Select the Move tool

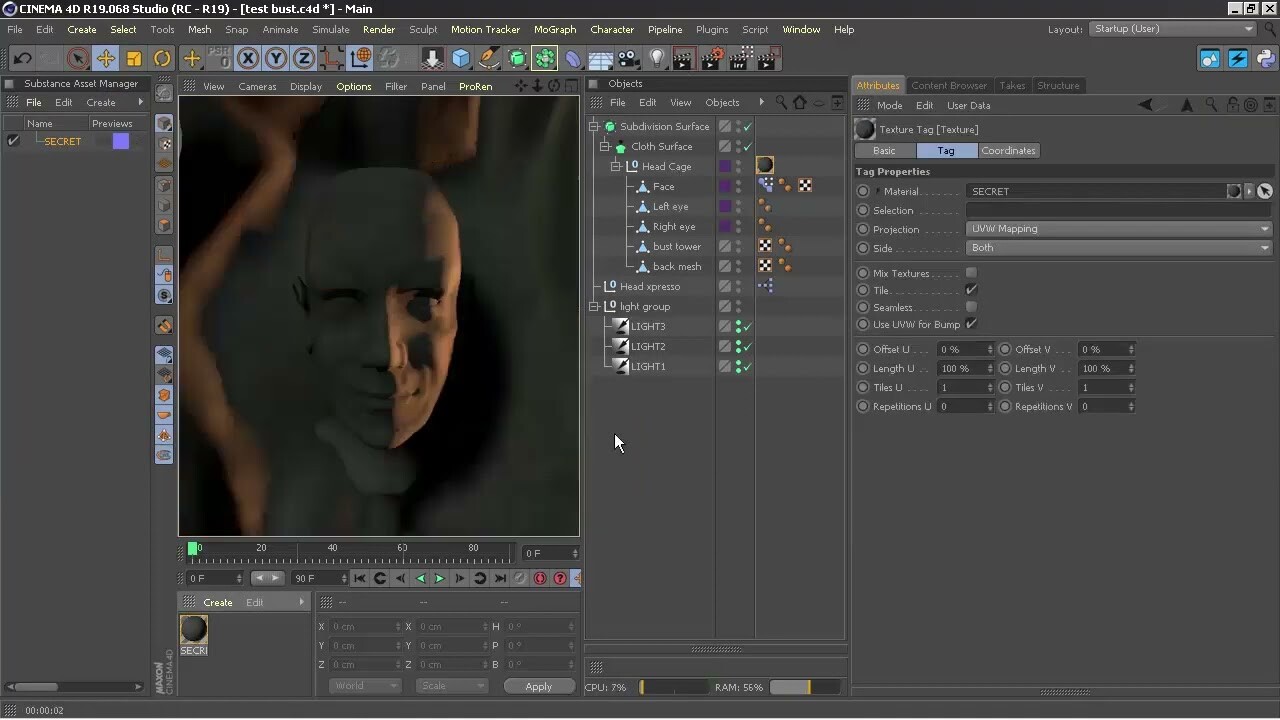pyautogui.click(x=105, y=59)
